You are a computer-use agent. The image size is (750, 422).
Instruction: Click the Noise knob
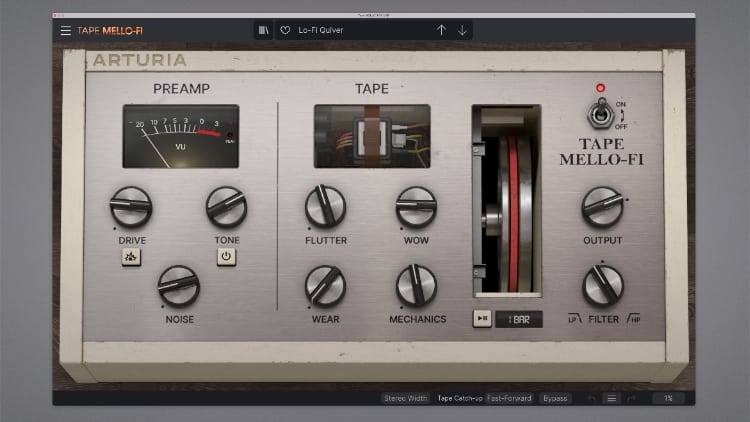pyautogui.click(x=178, y=286)
